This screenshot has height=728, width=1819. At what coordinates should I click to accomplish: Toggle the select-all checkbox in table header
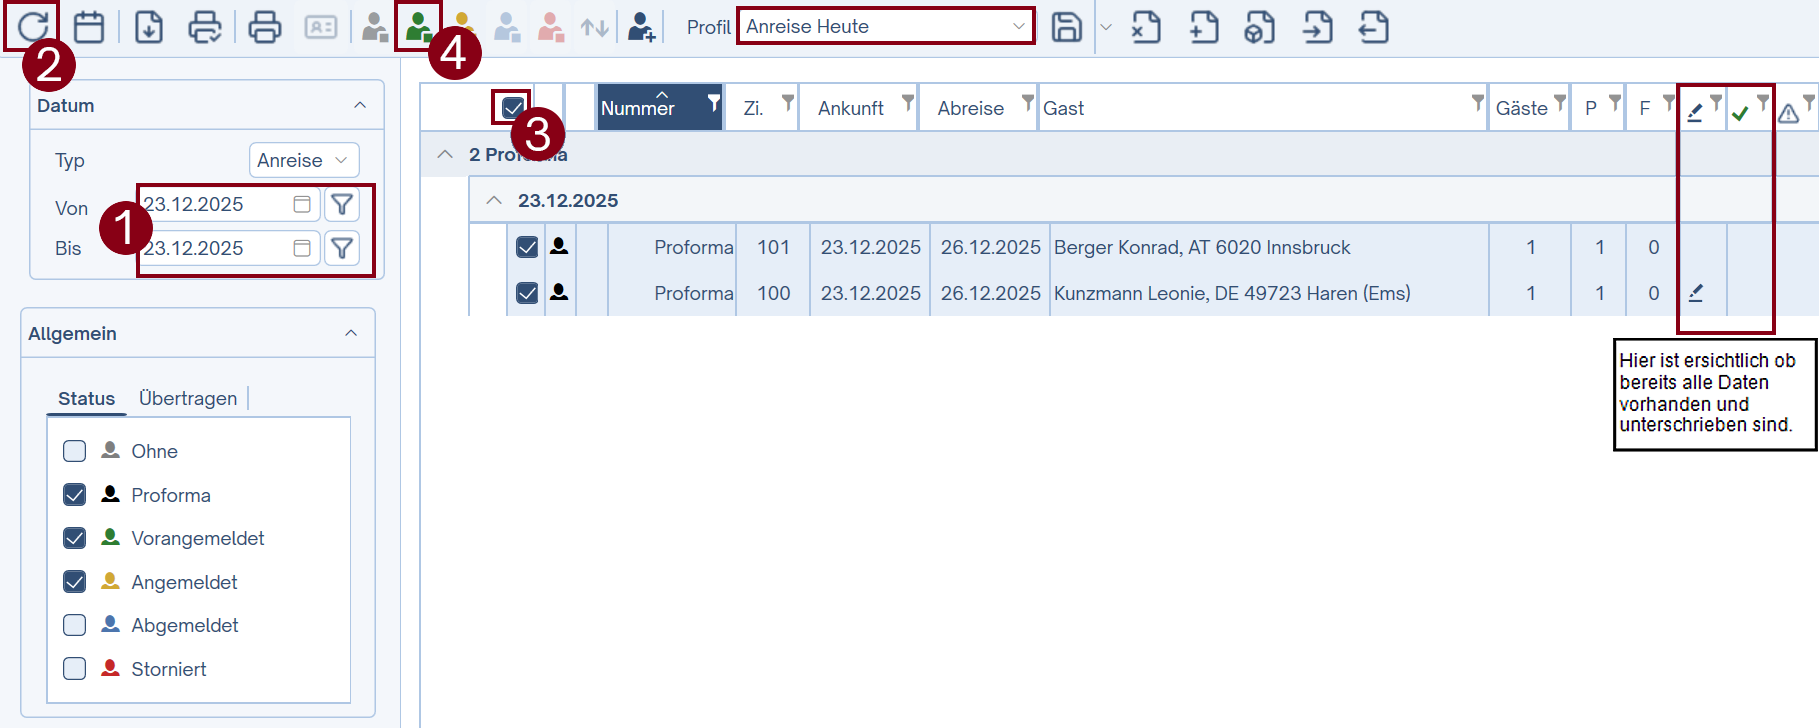click(x=513, y=107)
